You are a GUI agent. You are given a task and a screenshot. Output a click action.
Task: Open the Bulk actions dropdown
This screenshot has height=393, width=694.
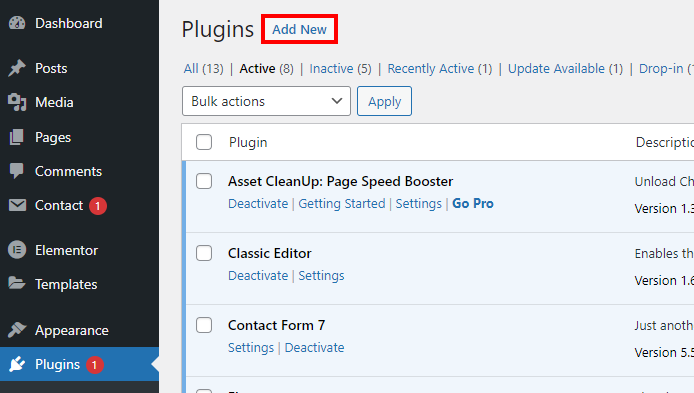[266, 101]
